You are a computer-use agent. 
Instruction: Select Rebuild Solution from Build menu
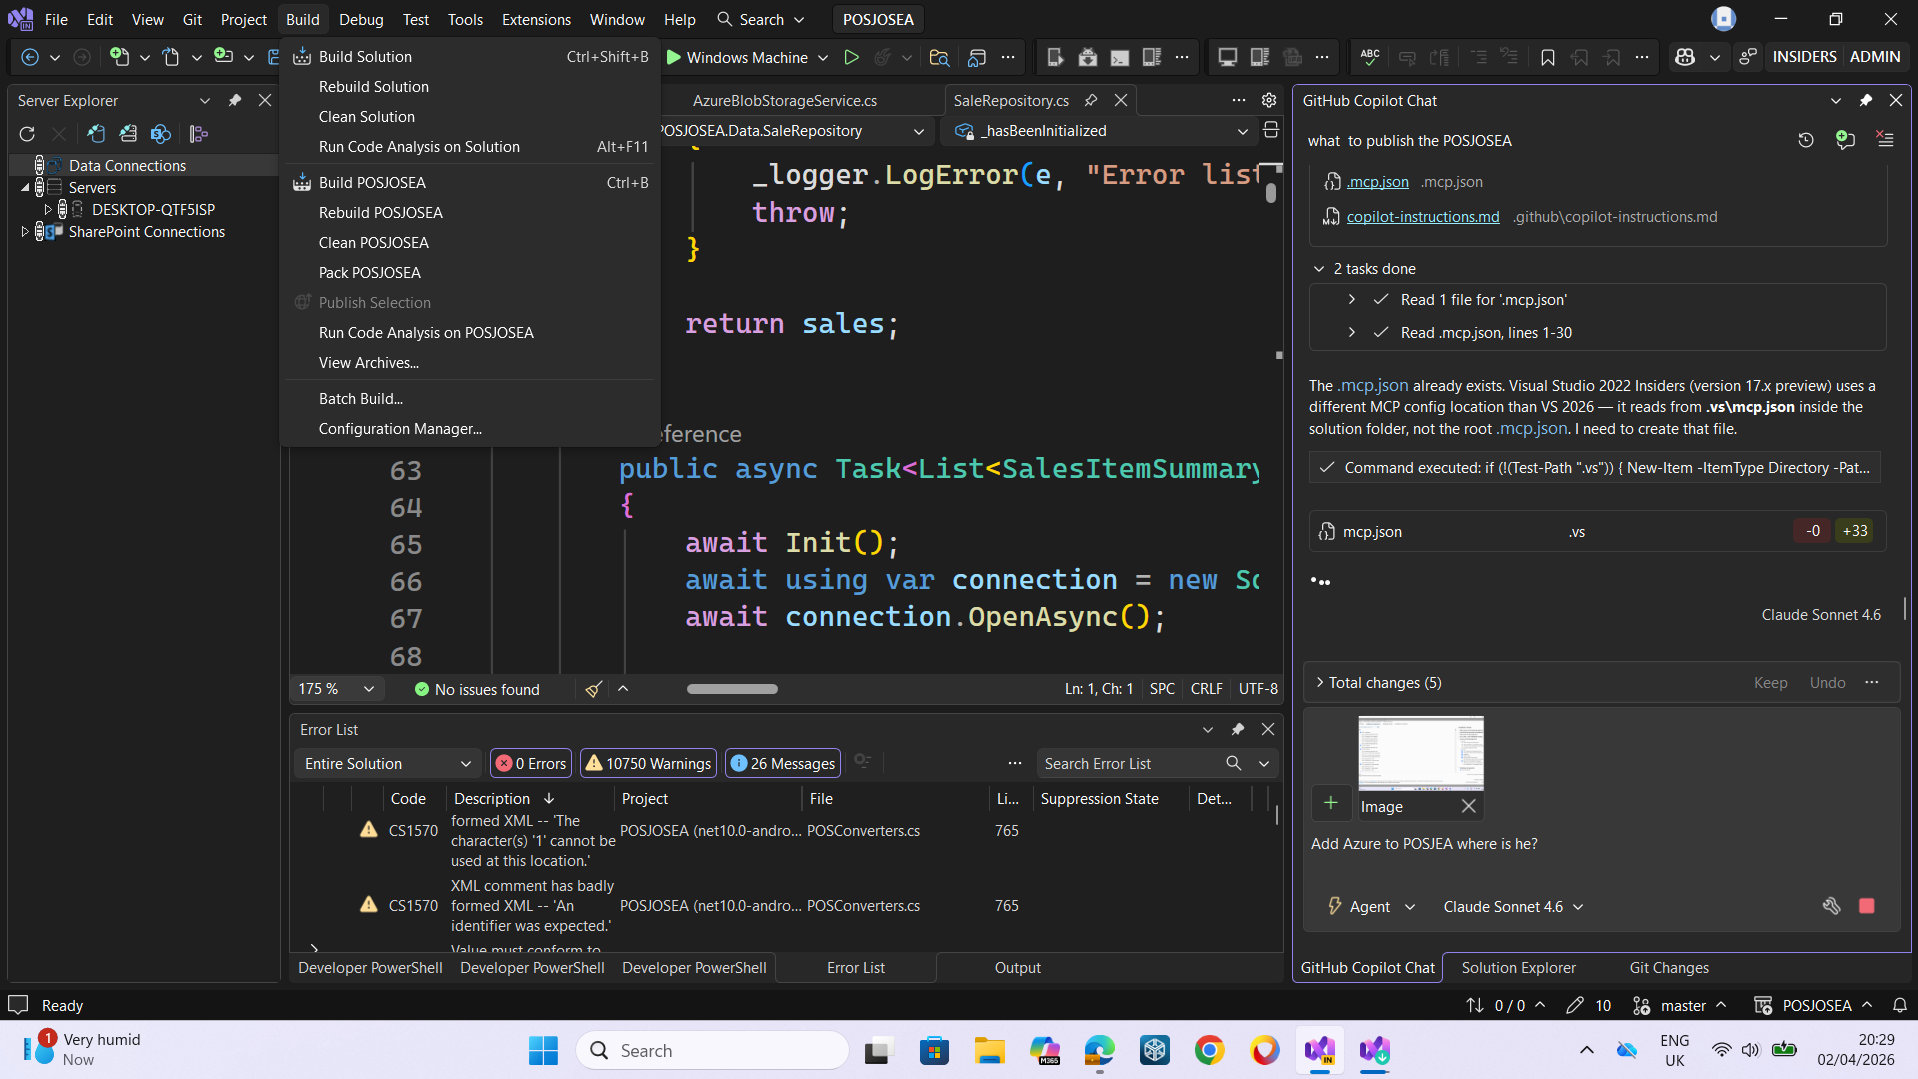(373, 87)
